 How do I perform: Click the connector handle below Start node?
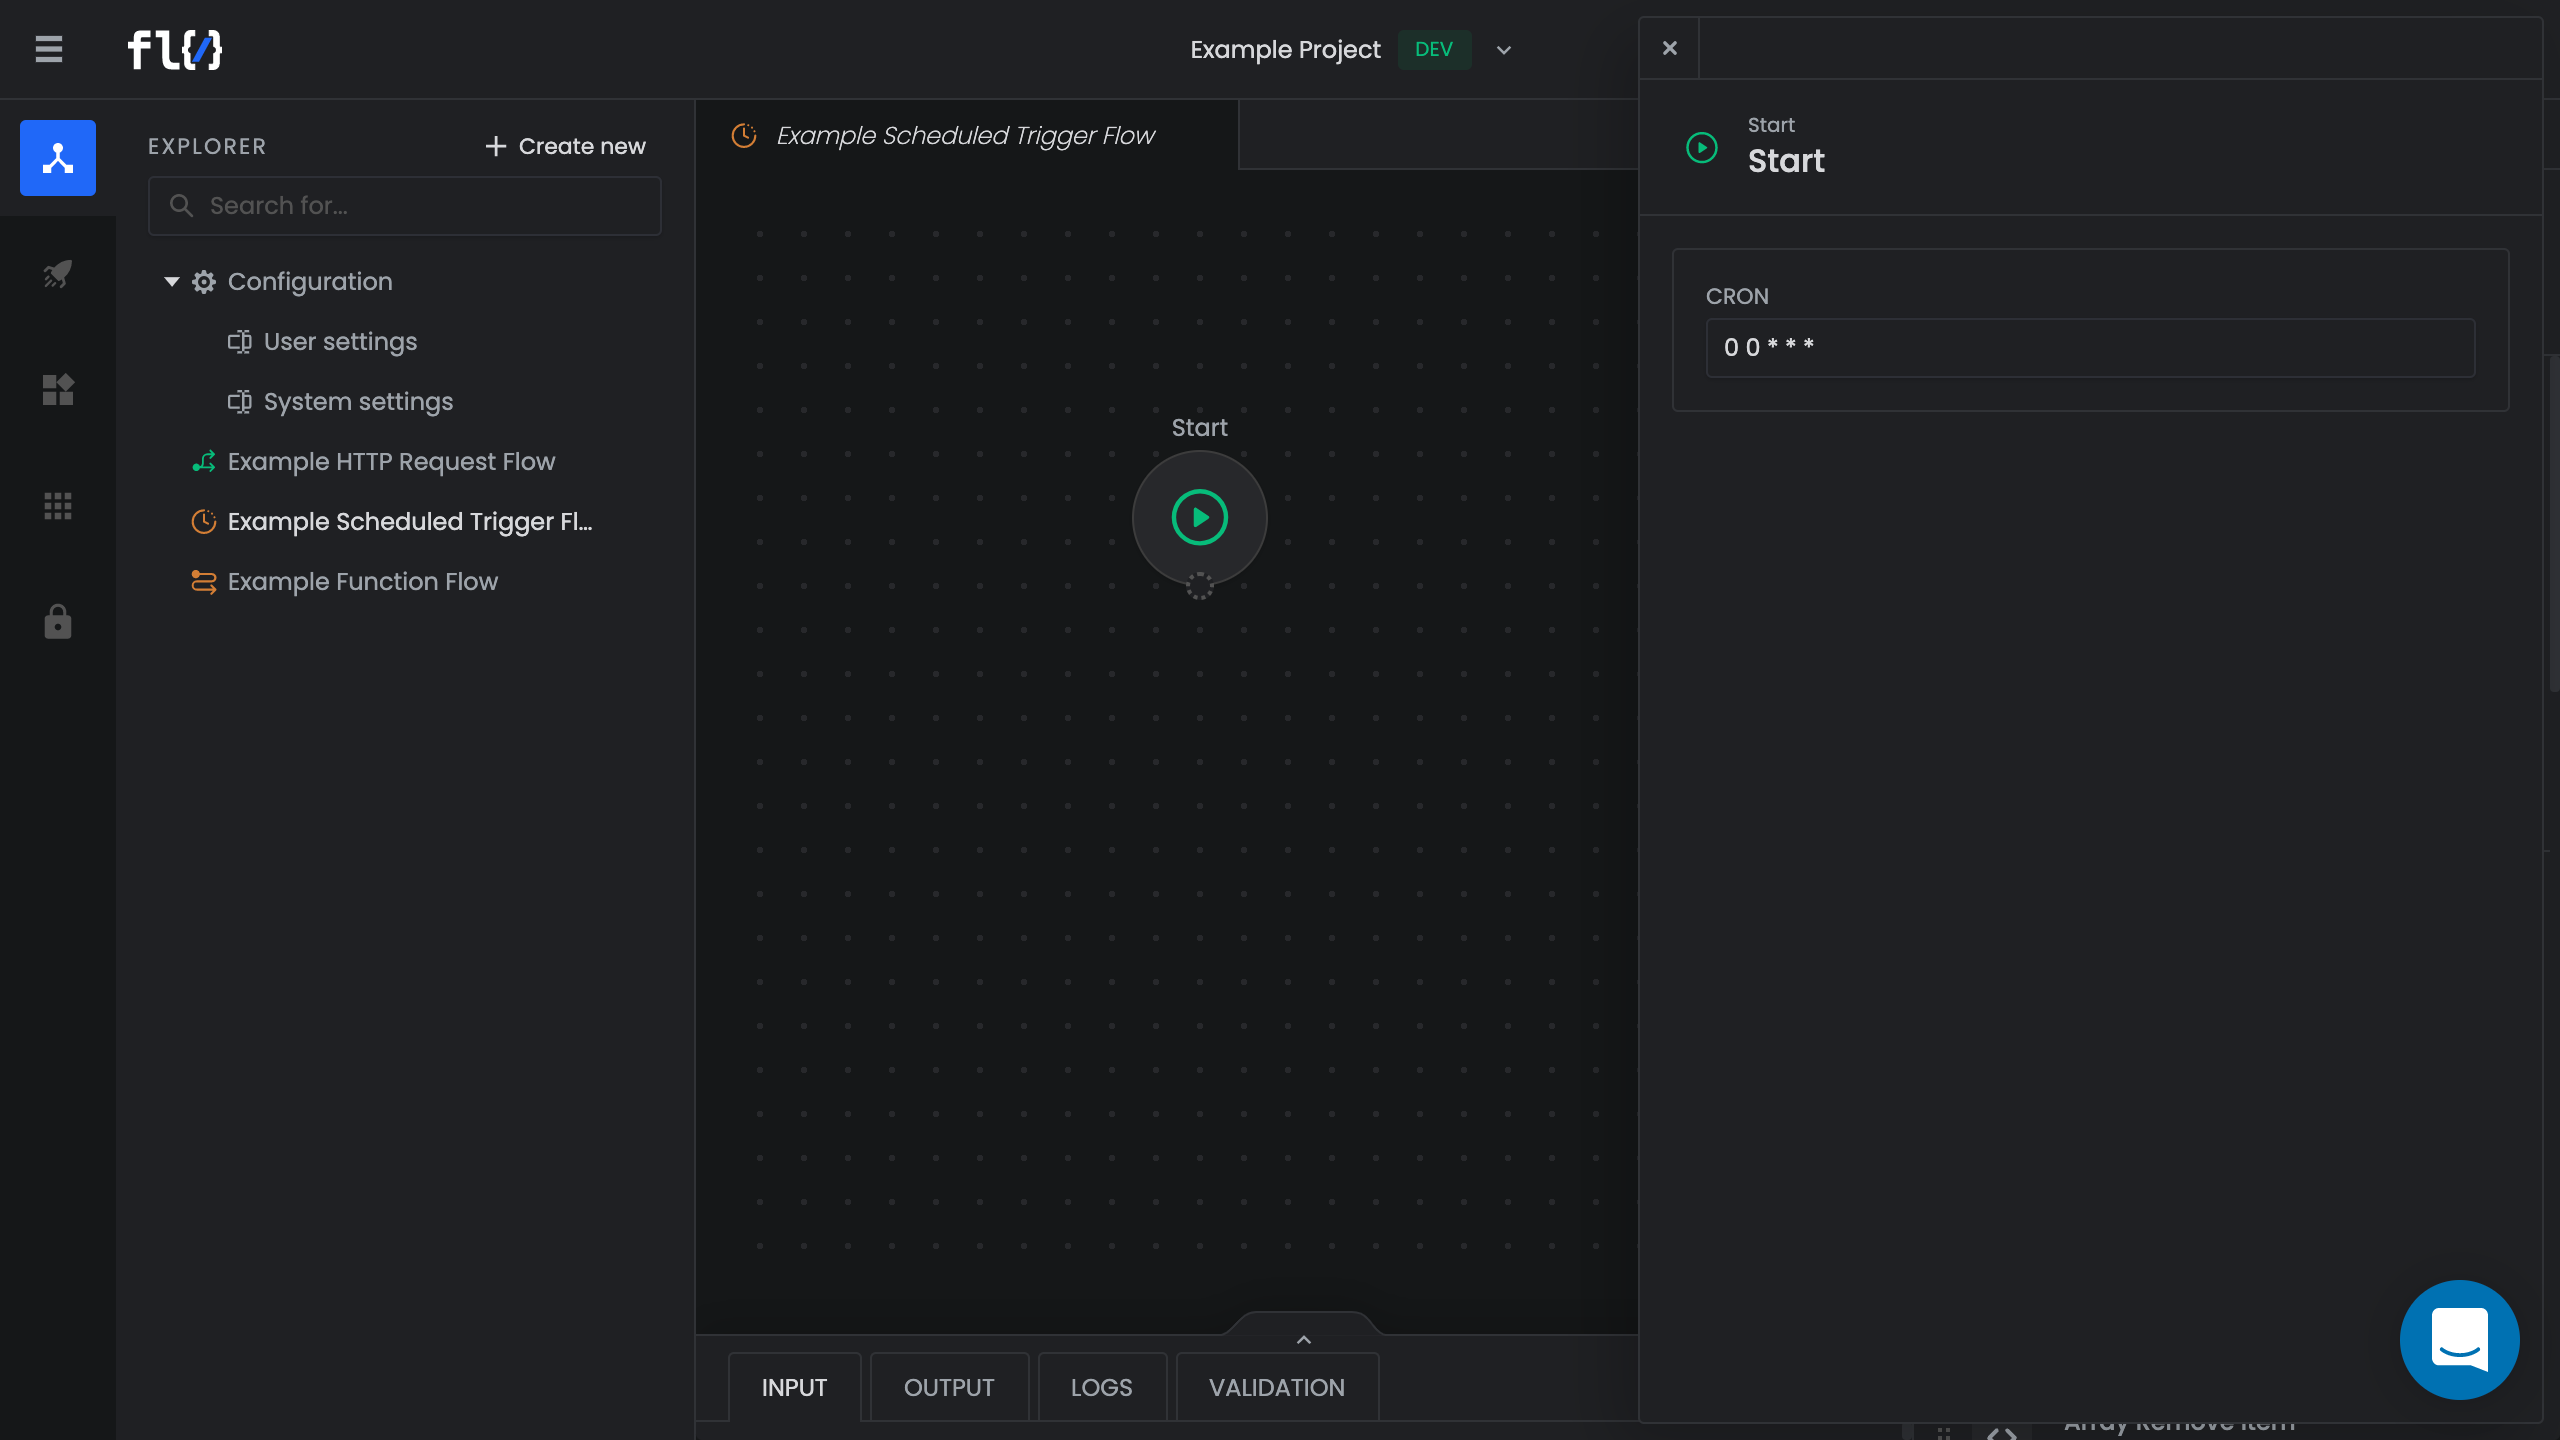tap(1199, 586)
